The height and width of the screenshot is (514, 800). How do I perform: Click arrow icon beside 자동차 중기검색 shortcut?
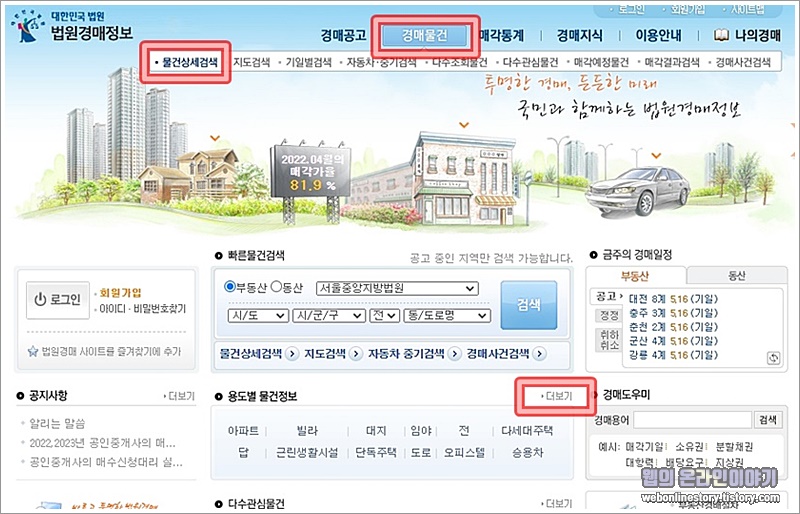click(x=454, y=353)
